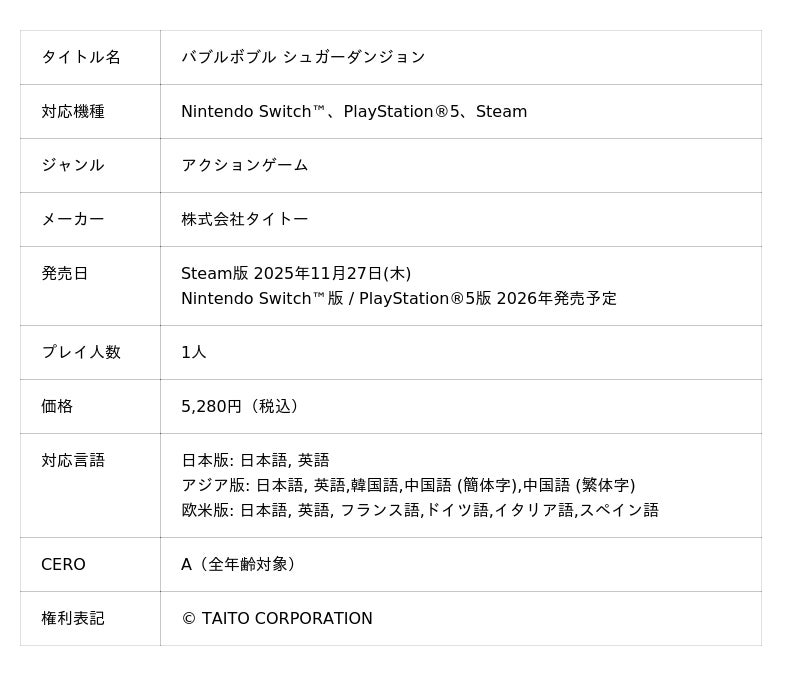Click the メーカー row label
The width and height of the screenshot is (800, 676).
point(73,219)
